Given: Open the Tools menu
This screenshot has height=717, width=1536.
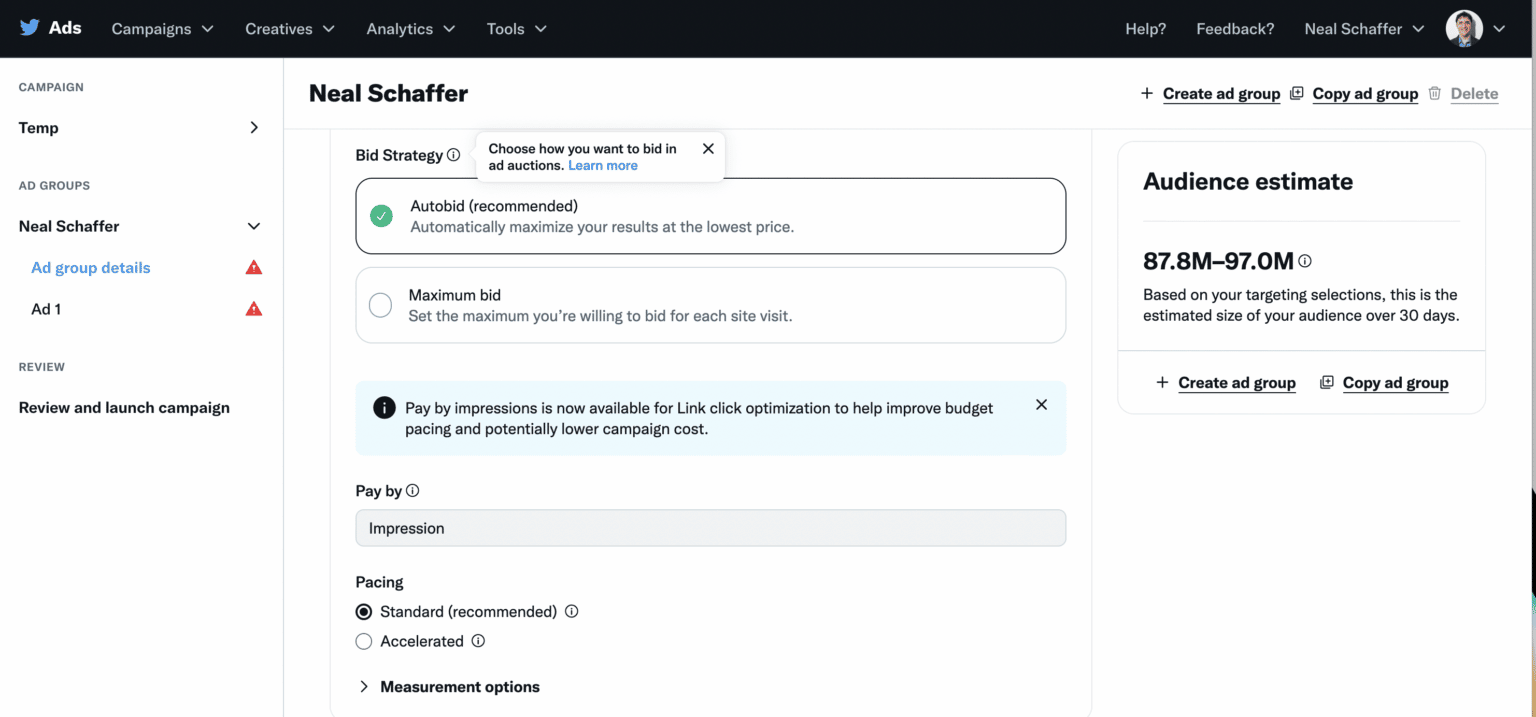Looking at the screenshot, I should tap(516, 29).
